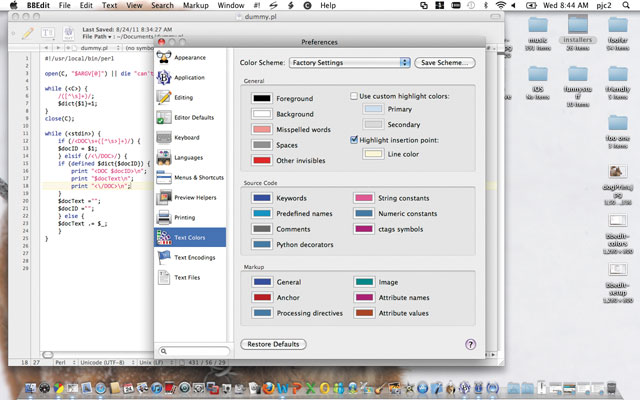This screenshot has width=640, height=400.
Task: Click the Keywords color swatch
Action: 262,198
